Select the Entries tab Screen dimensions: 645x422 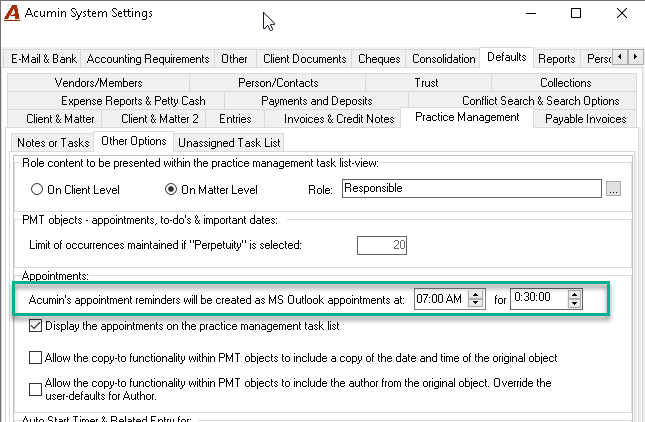click(235, 119)
